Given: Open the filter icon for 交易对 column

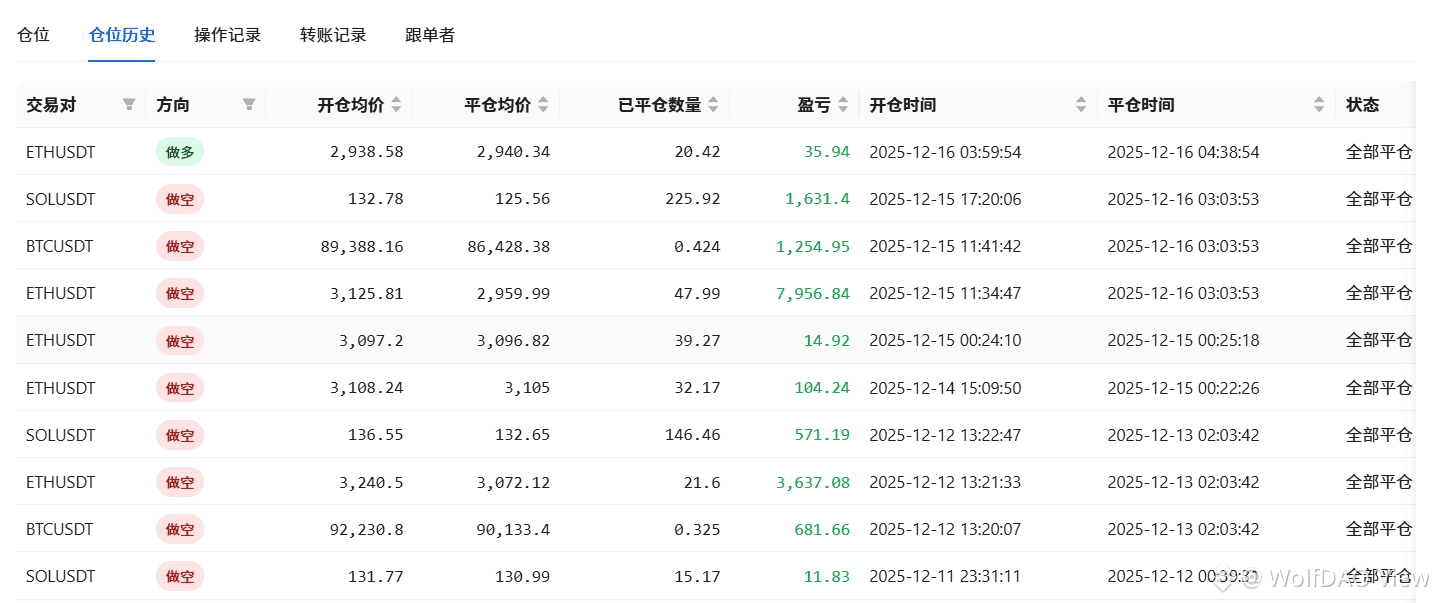Looking at the screenshot, I should click(x=129, y=104).
